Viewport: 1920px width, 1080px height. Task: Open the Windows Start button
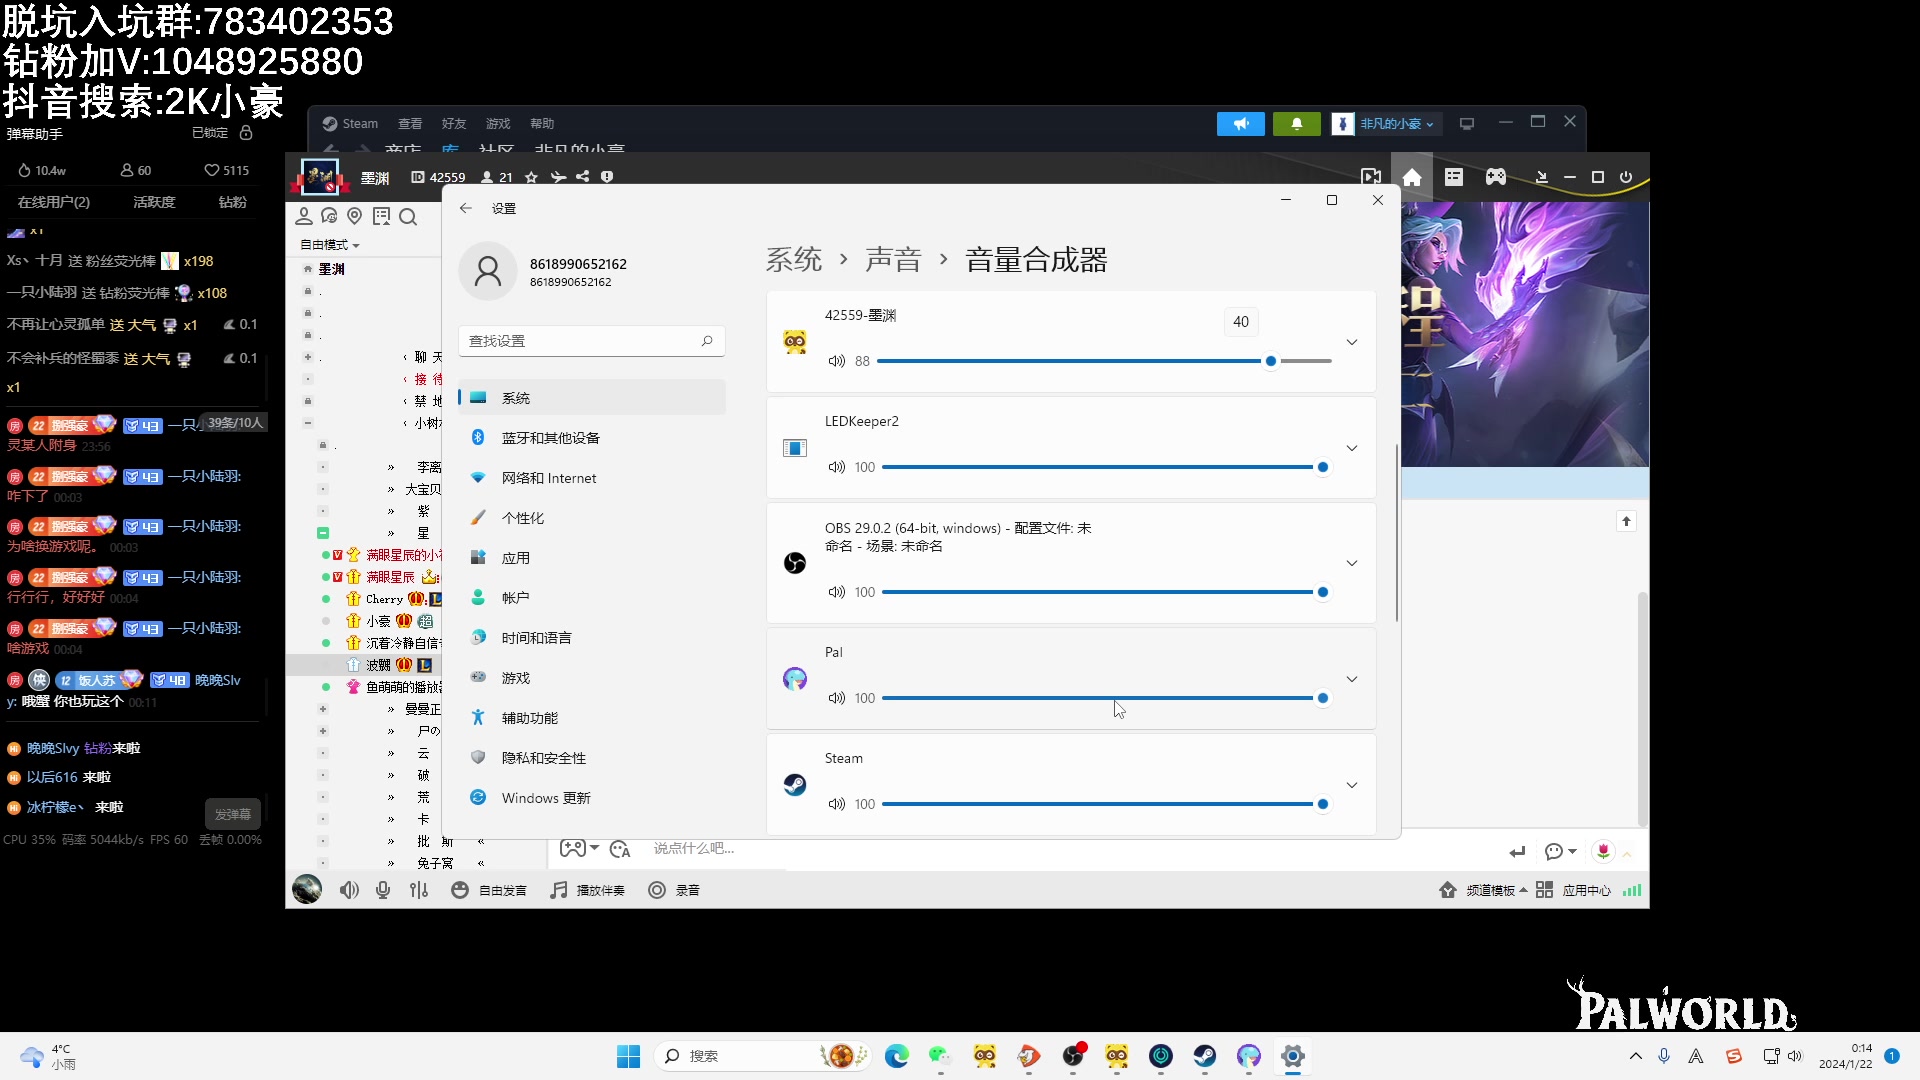(629, 1056)
